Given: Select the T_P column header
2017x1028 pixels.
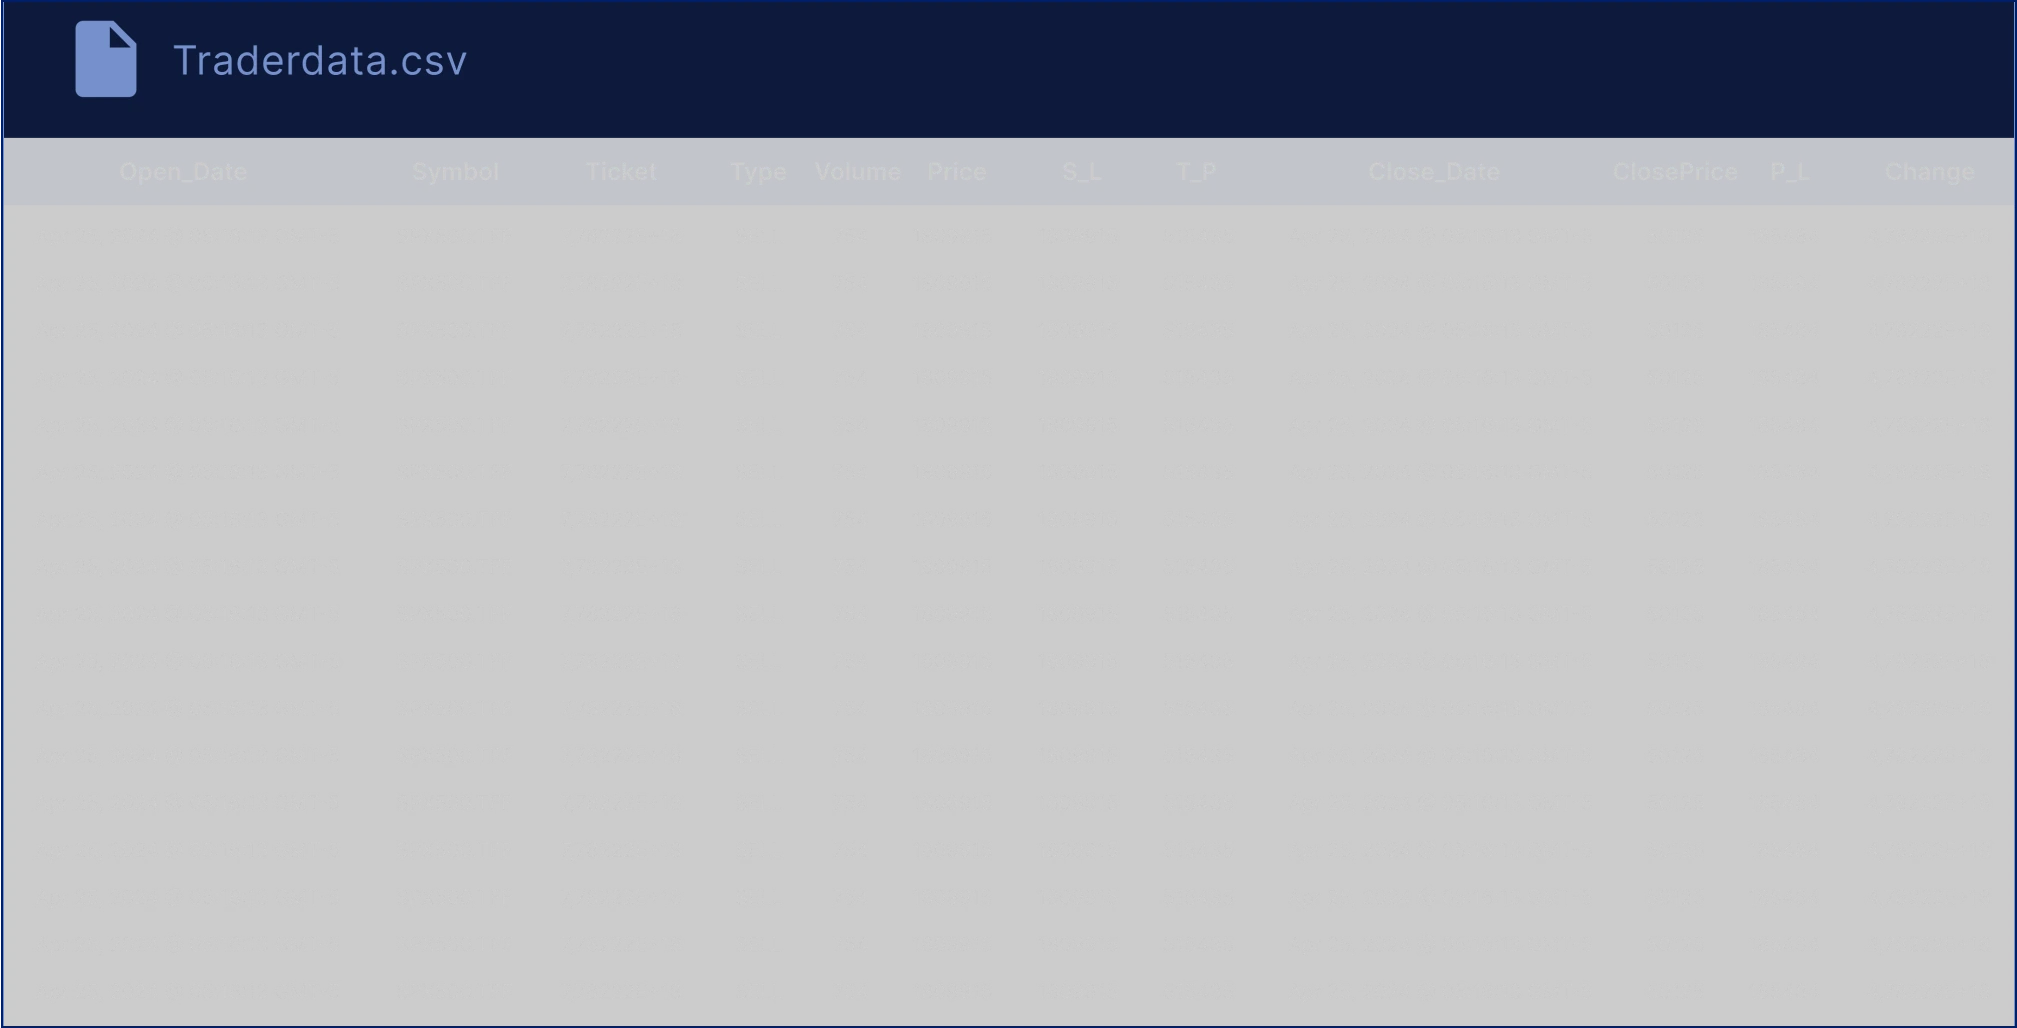Looking at the screenshot, I should [1197, 172].
